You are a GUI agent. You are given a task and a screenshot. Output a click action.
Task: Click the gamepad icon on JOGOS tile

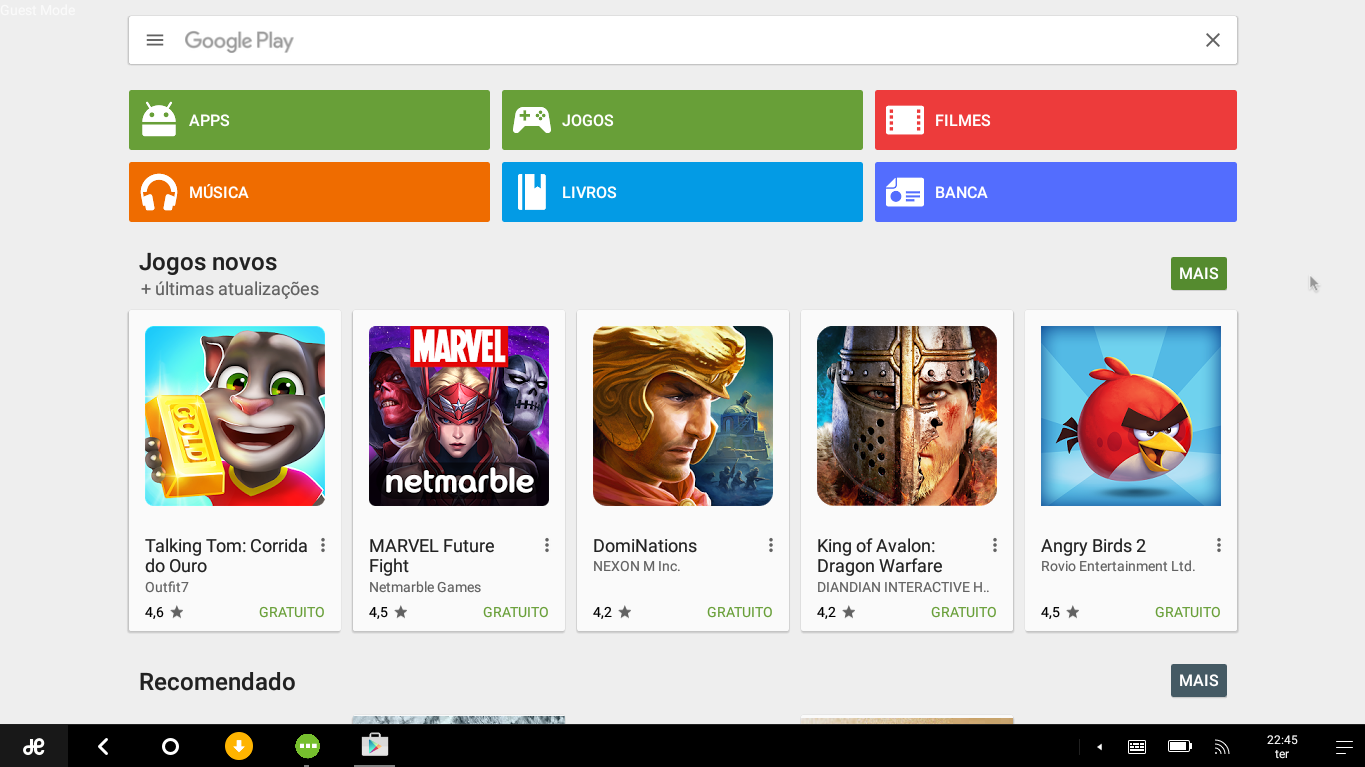tap(532, 120)
